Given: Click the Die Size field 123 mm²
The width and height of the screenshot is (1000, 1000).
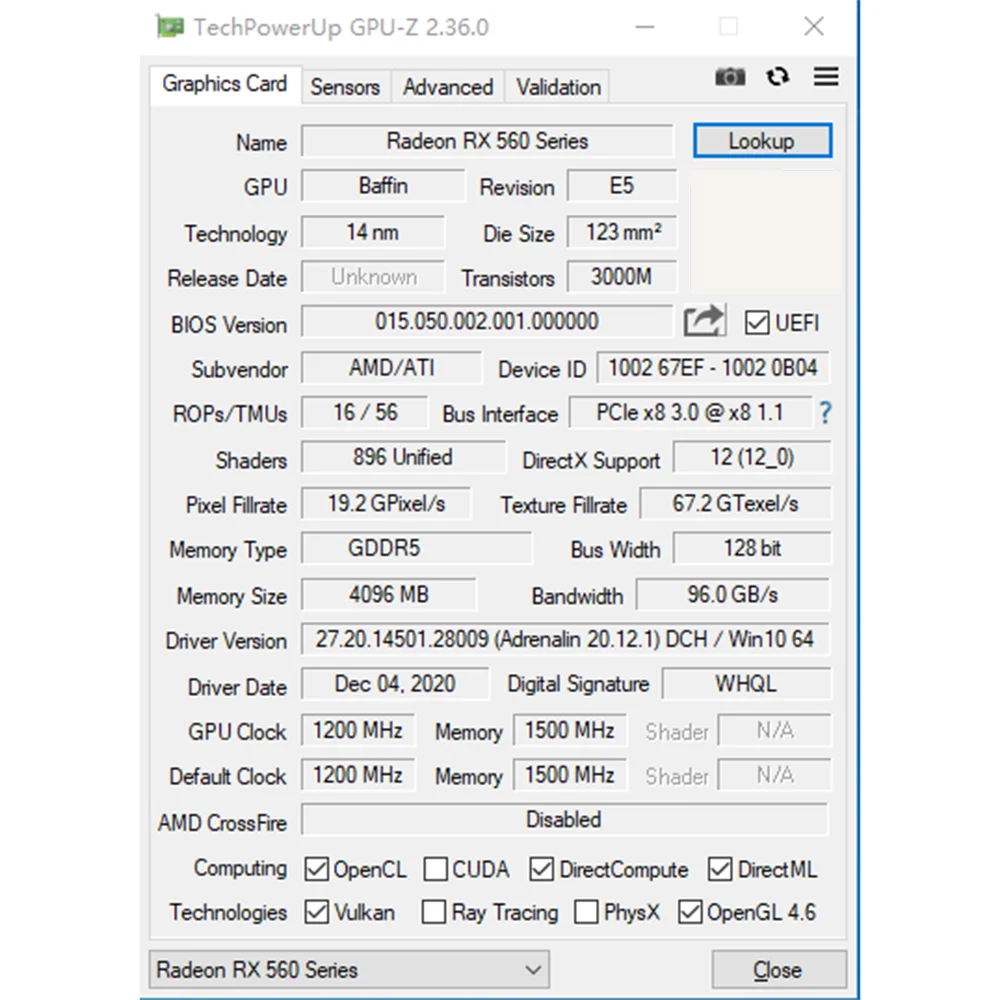Looking at the screenshot, I should click(622, 232).
